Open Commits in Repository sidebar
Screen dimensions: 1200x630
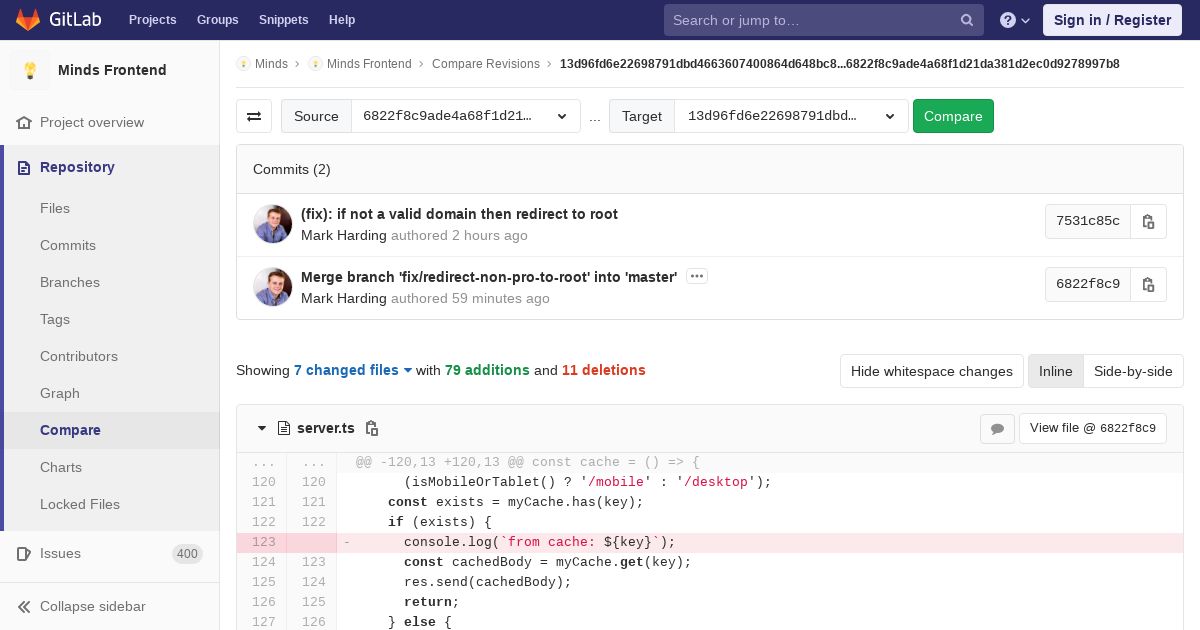click(x=68, y=245)
